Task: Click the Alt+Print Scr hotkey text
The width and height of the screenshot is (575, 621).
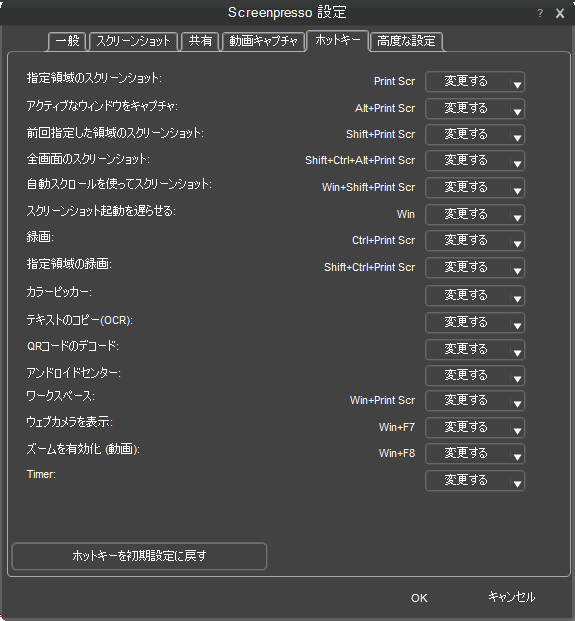Action: coord(385,108)
